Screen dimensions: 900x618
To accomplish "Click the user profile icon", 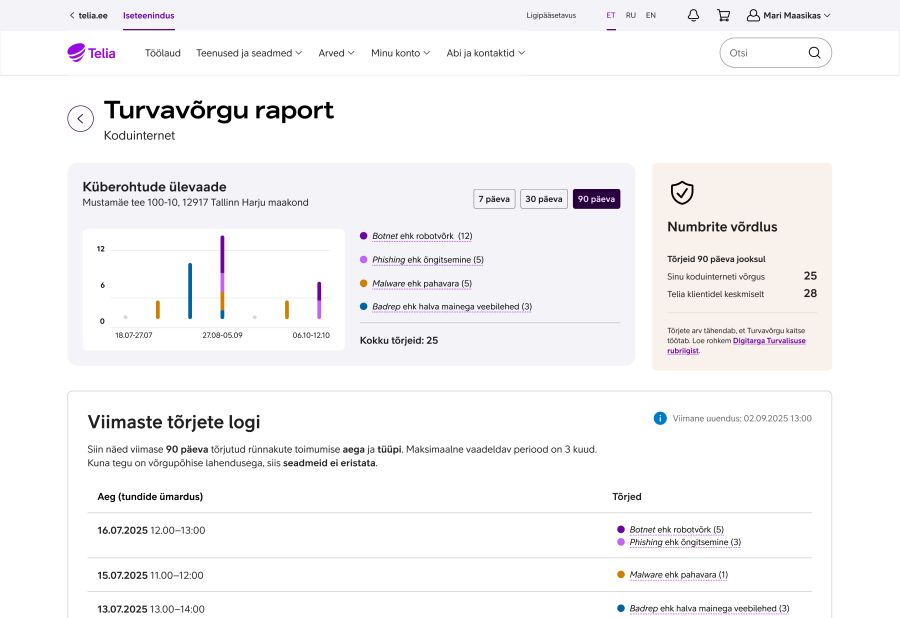I will [x=753, y=15].
